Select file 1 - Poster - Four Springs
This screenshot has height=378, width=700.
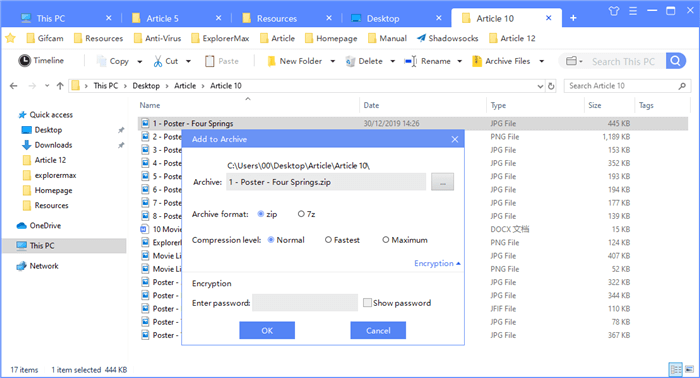click(413, 124)
